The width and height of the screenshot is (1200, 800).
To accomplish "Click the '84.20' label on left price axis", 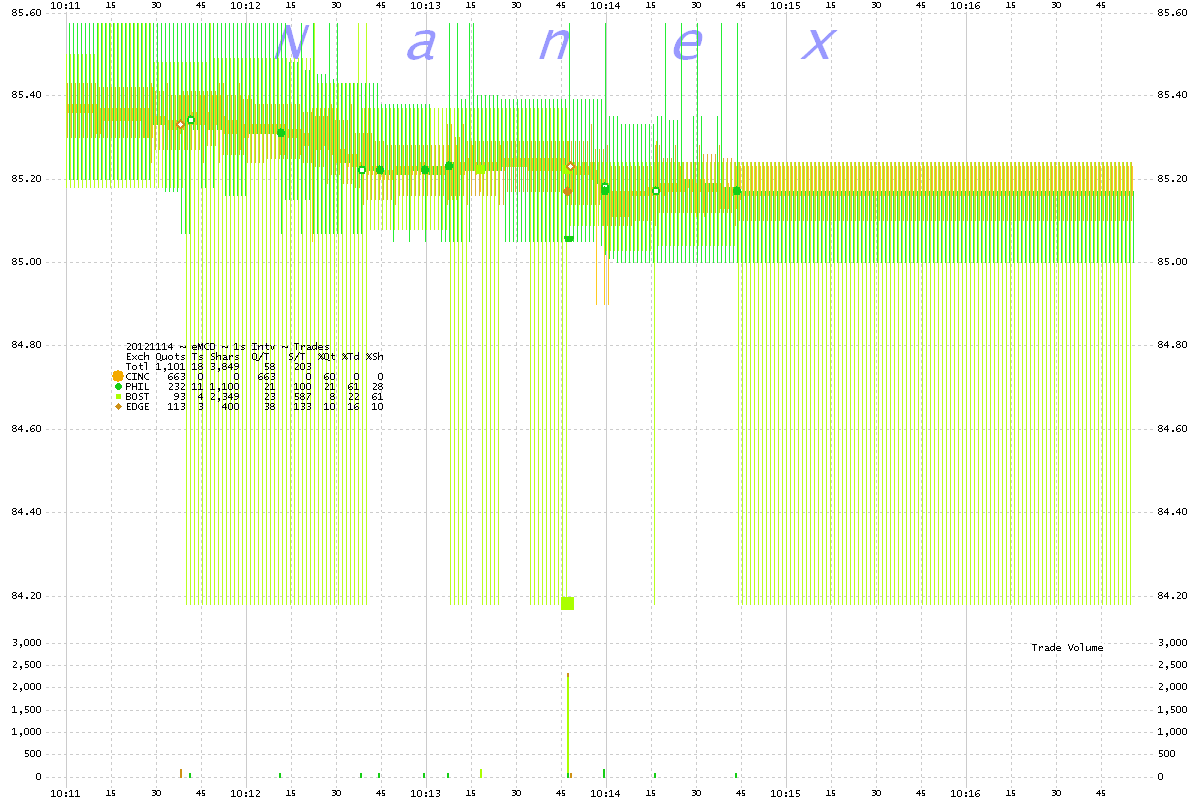I will (x=26, y=596).
